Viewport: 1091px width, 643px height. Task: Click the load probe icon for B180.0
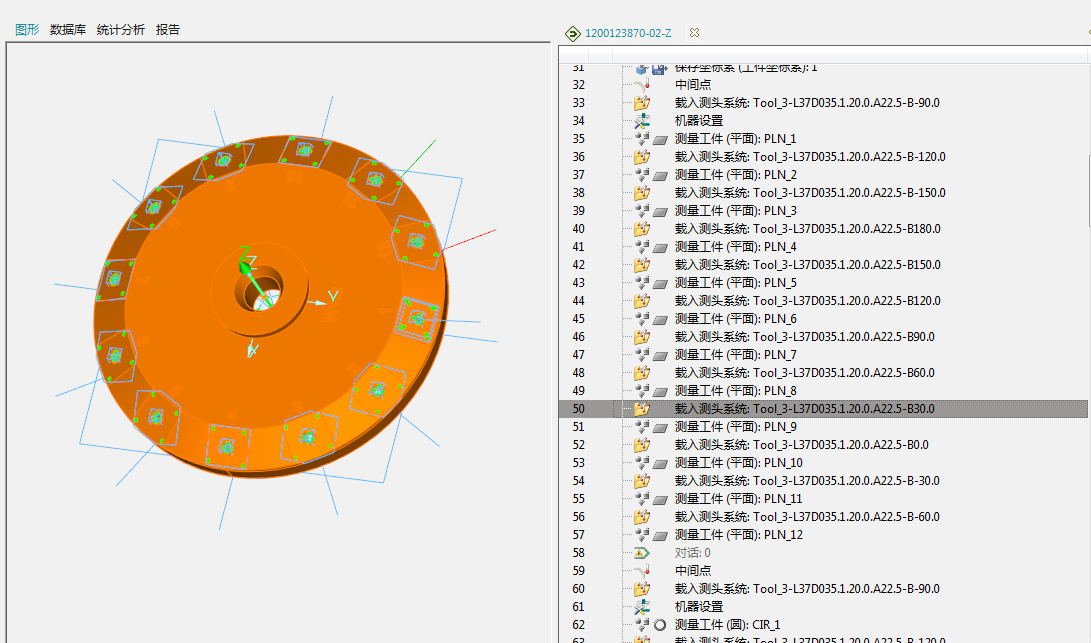642,229
